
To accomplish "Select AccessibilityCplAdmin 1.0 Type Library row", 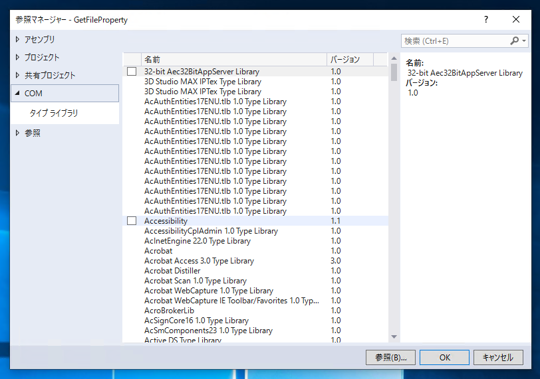I will tap(255, 231).
